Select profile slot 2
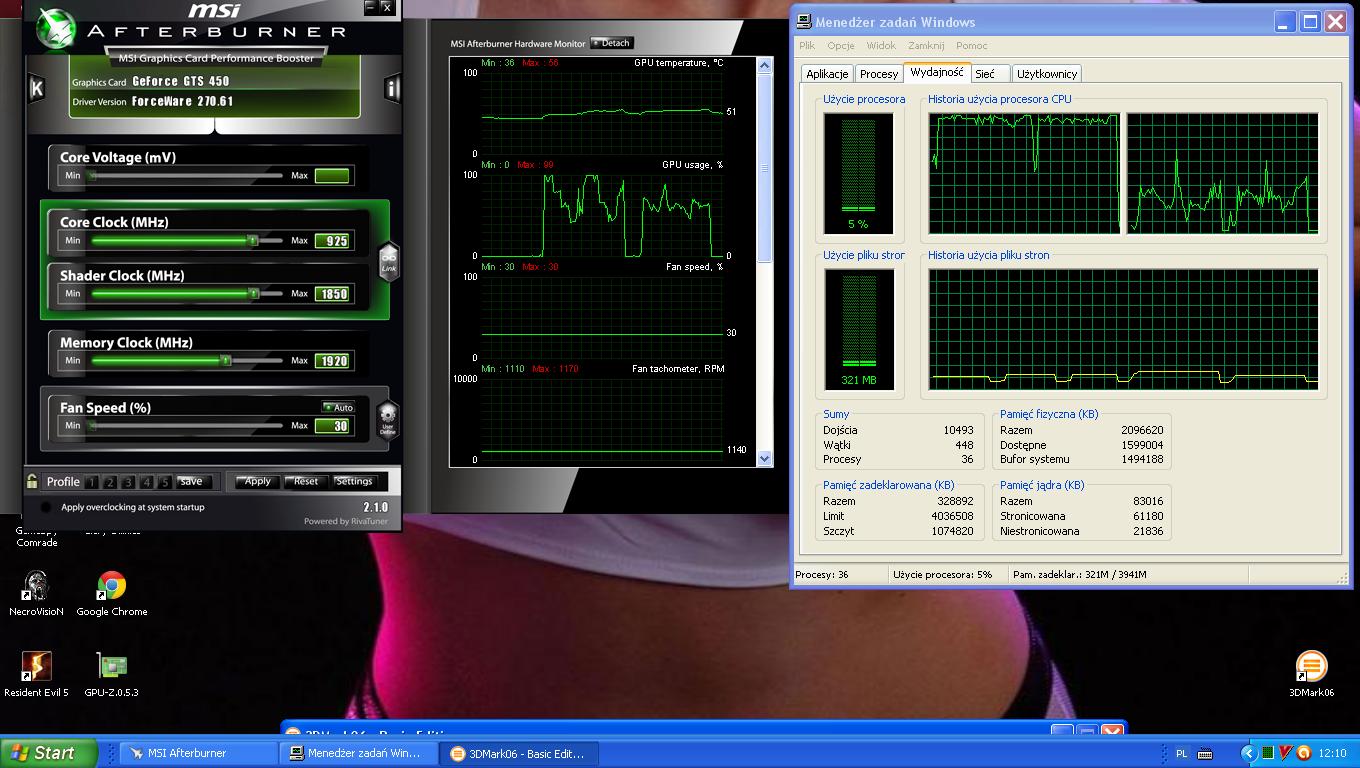 coord(110,482)
